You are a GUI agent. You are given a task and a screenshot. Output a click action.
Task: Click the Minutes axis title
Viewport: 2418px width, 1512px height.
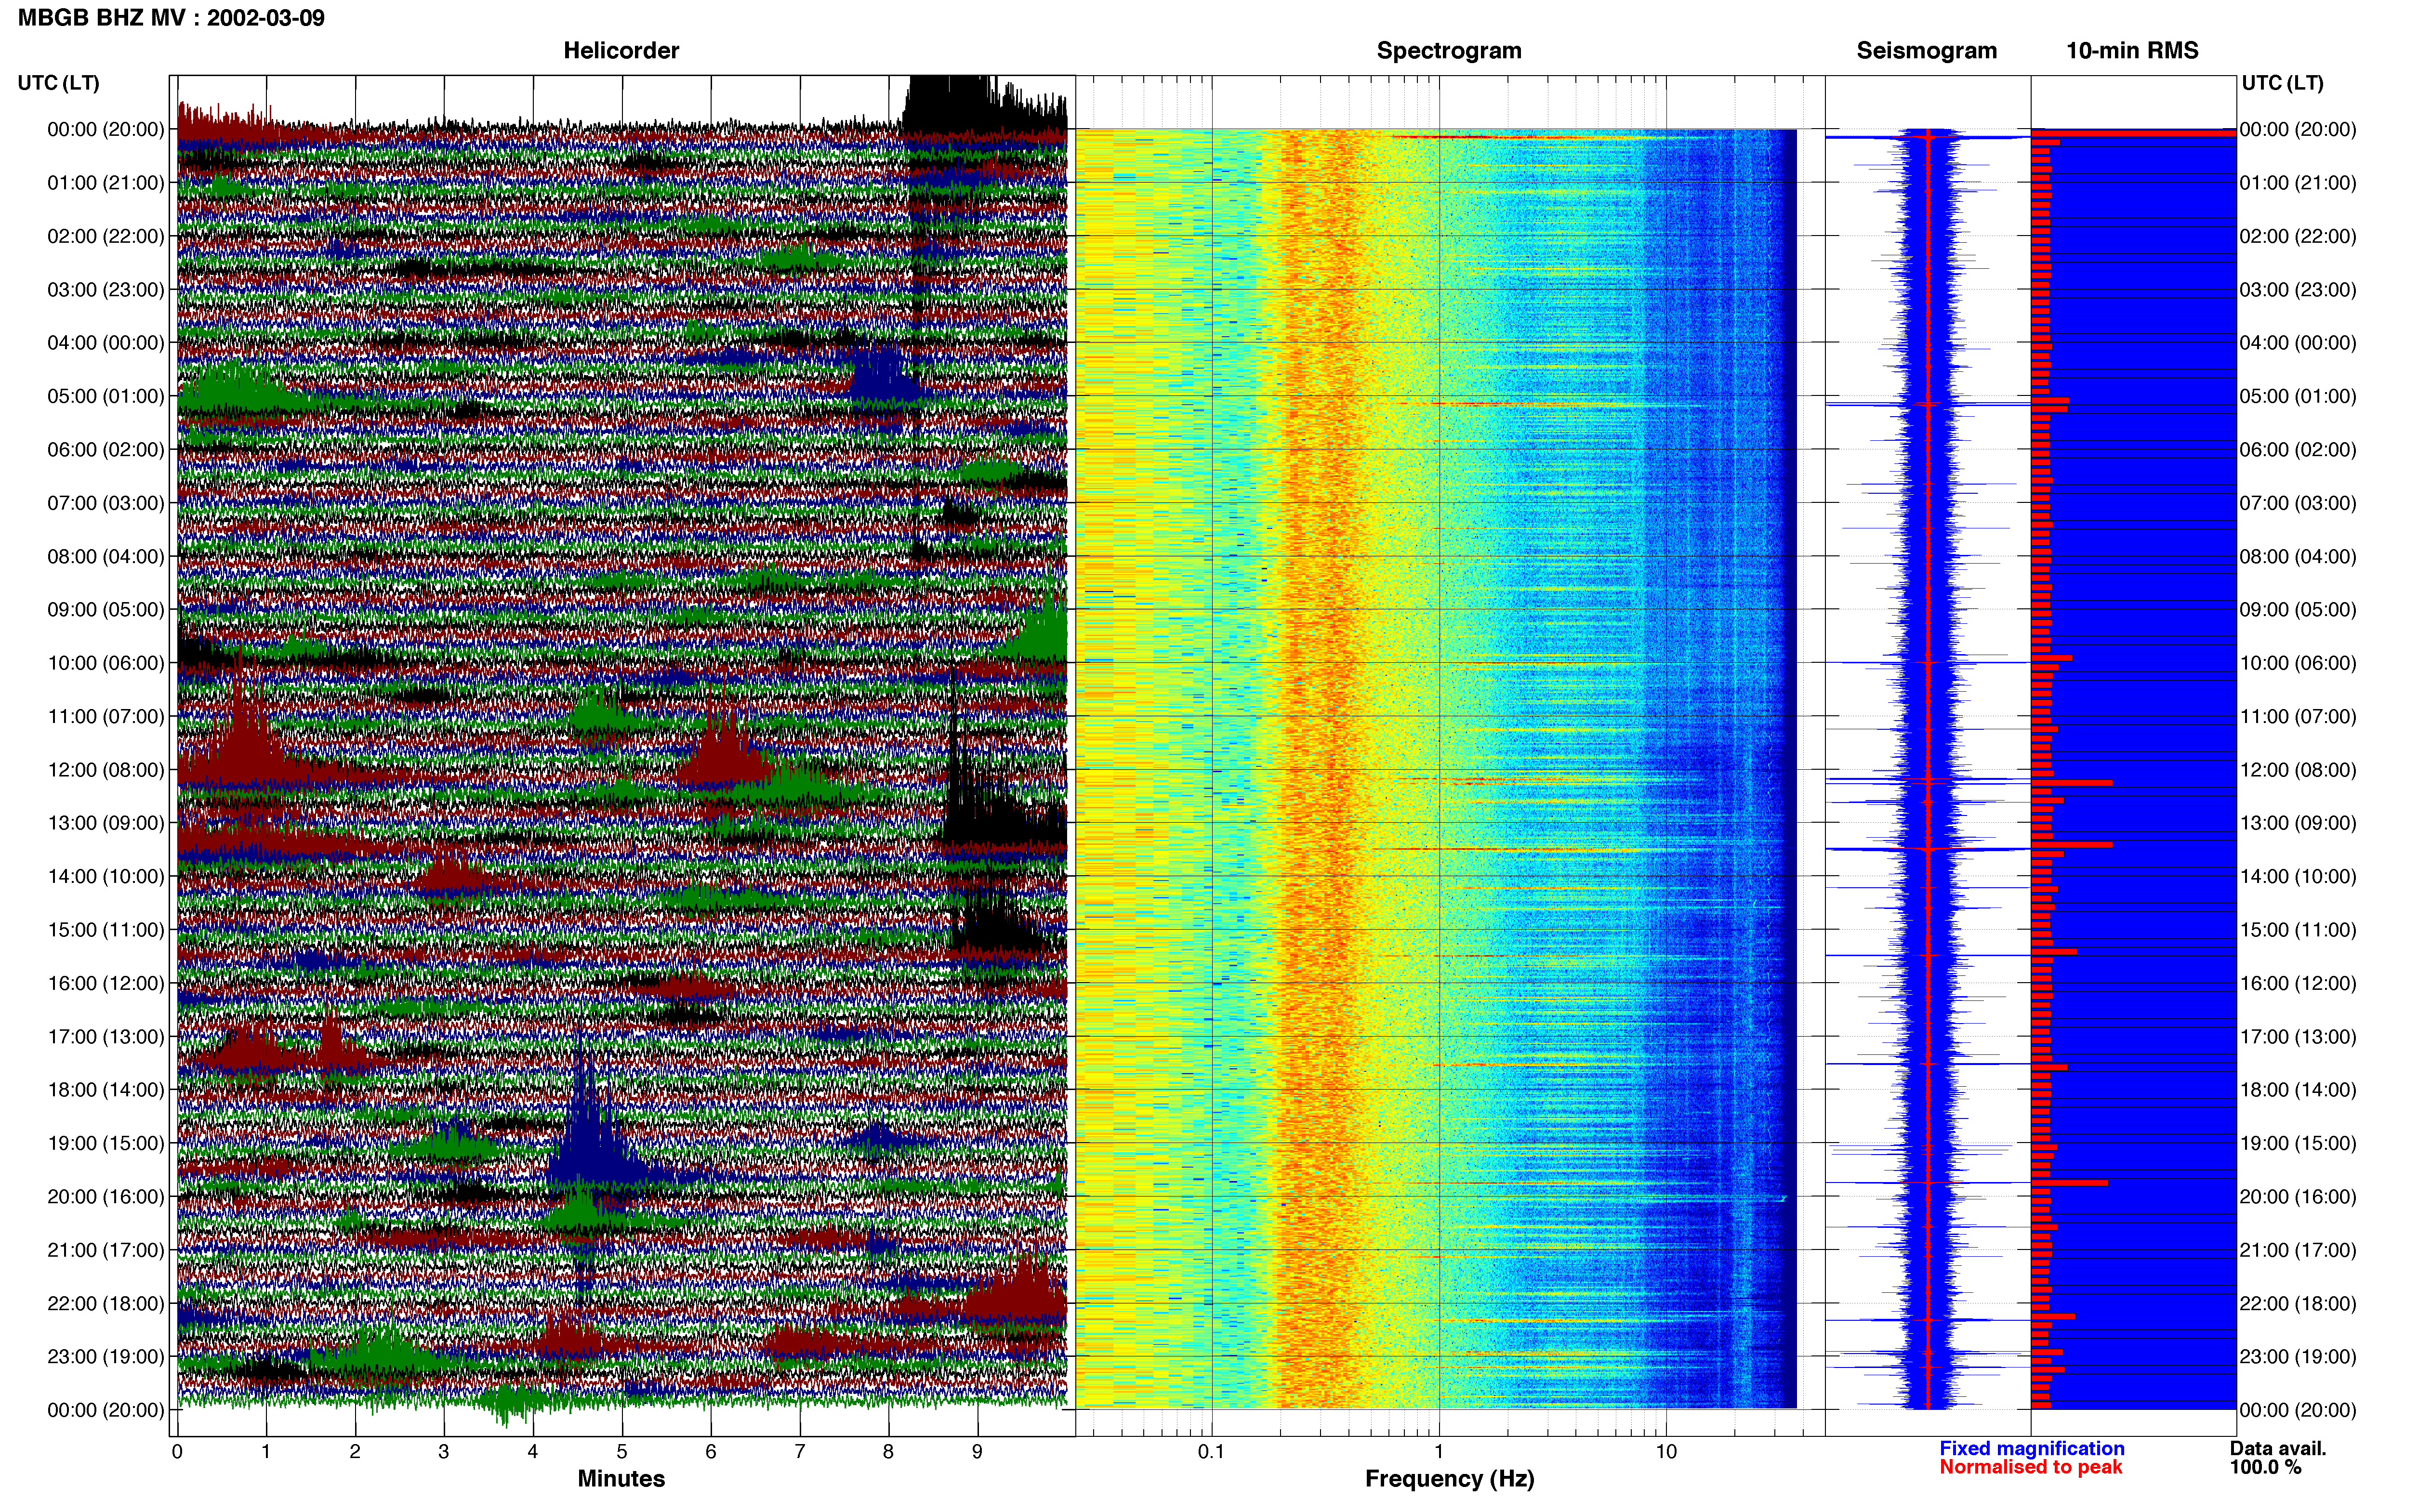(621, 1479)
